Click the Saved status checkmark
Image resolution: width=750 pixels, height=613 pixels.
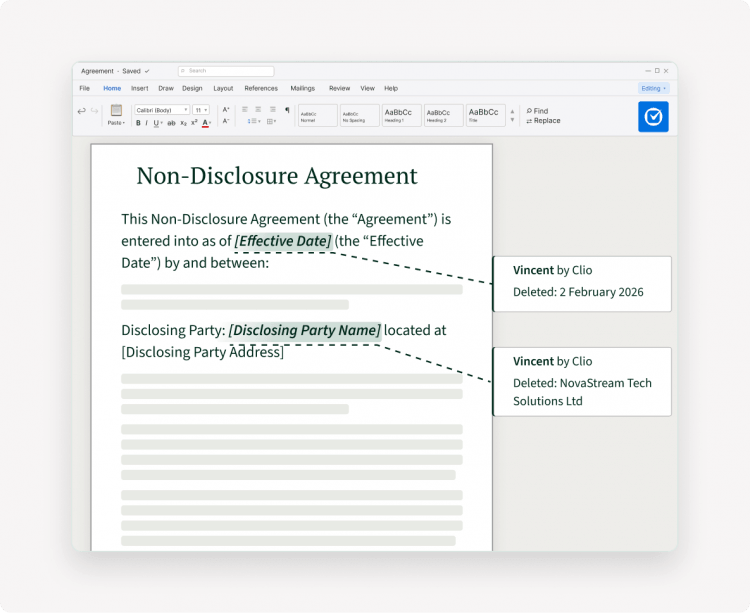(x=147, y=71)
